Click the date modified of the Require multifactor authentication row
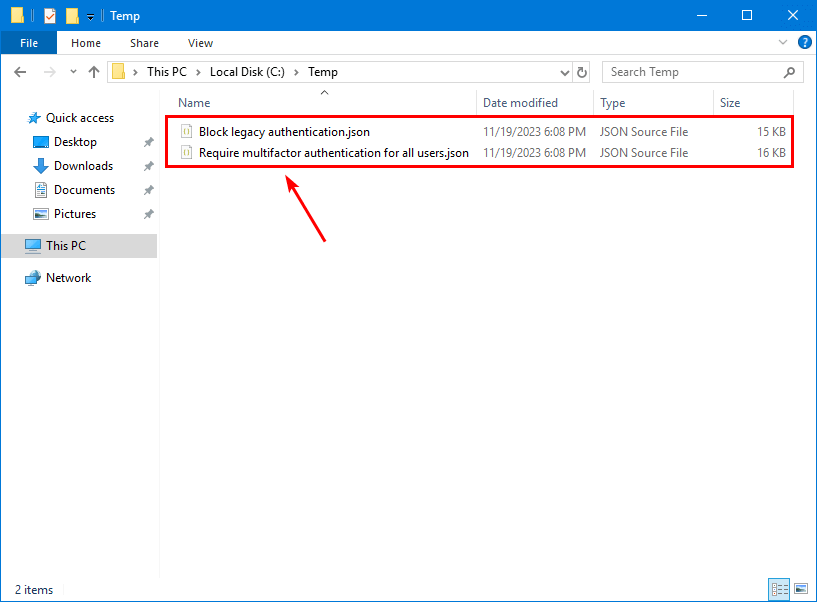The height and width of the screenshot is (602, 817). tap(534, 153)
